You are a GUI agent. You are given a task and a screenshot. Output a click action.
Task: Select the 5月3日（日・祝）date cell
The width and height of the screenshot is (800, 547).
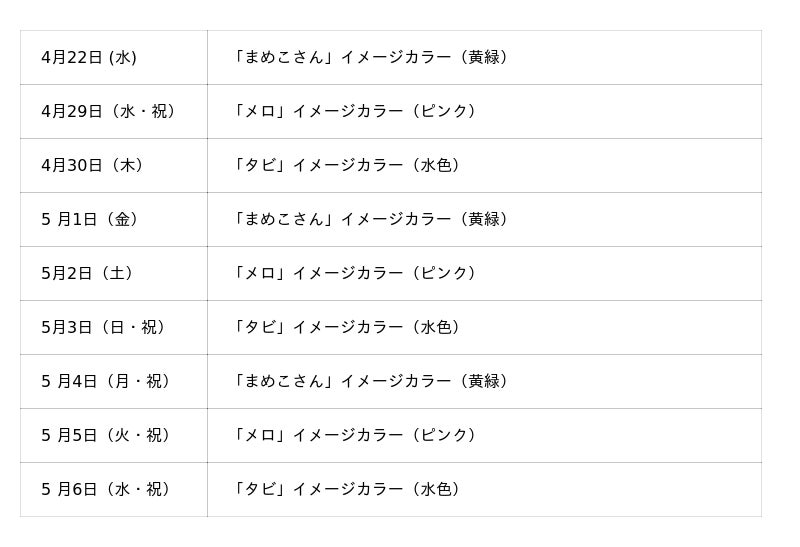click(105, 328)
